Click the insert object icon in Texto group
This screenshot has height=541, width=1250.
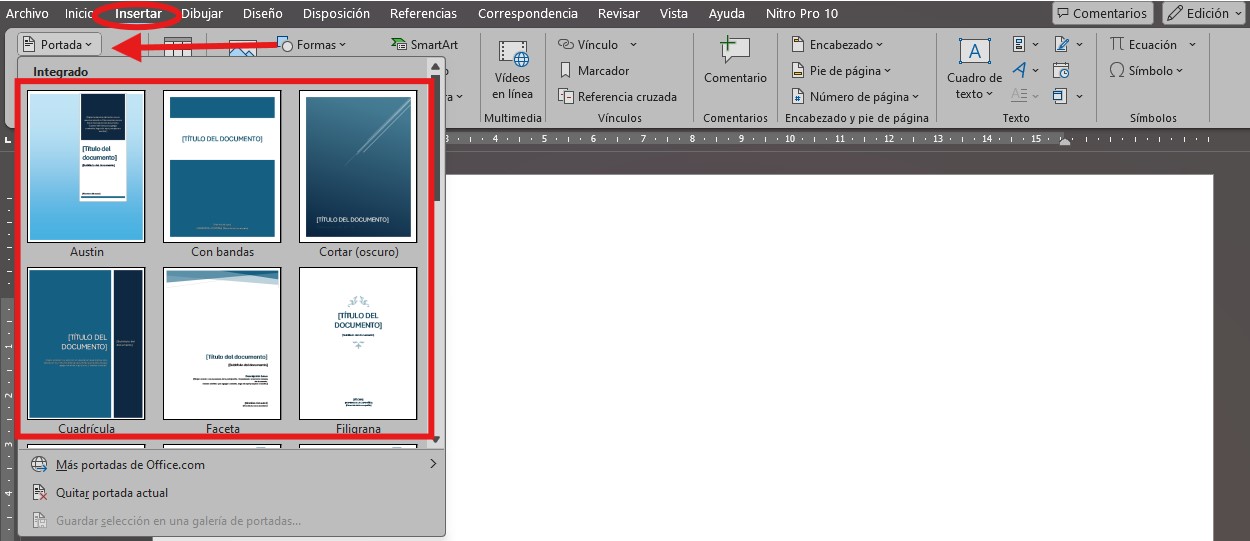1061,97
